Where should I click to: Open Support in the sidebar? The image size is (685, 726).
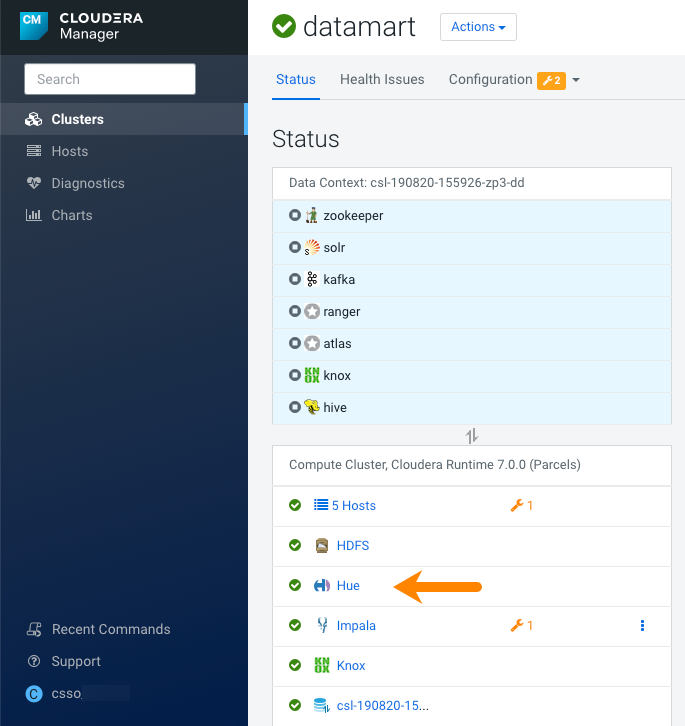click(76, 661)
